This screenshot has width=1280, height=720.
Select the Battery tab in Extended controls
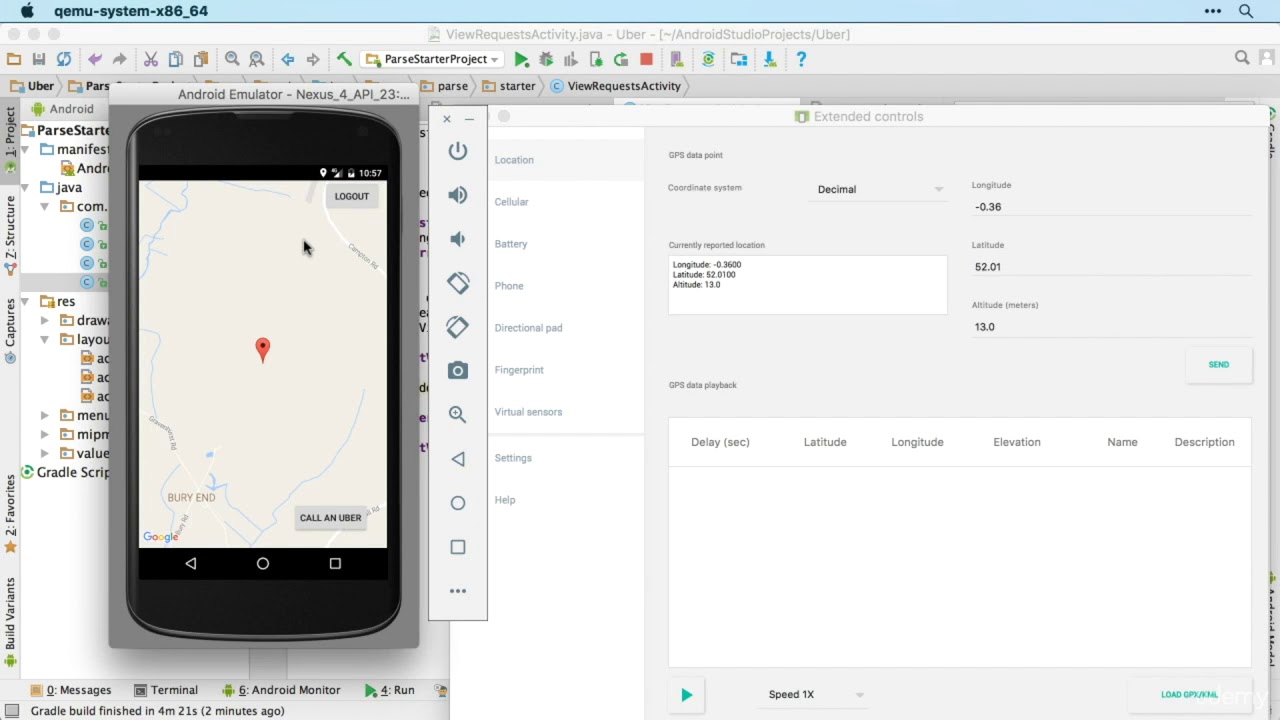click(x=566, y=244)
